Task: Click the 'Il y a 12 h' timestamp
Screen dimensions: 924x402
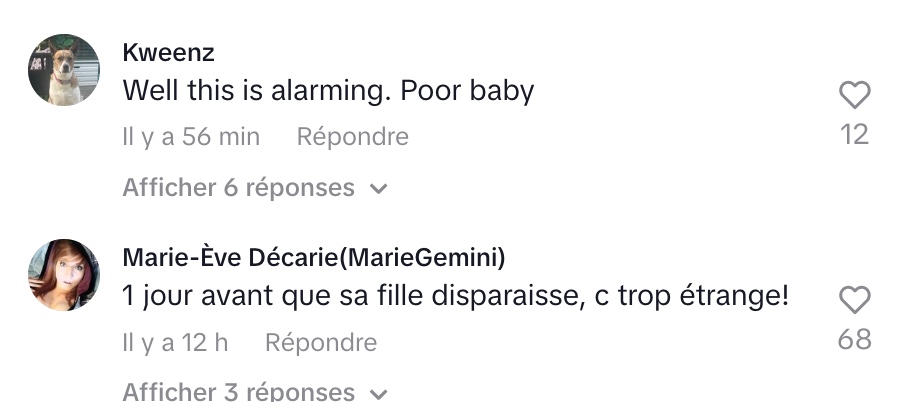Action: point(175,342)
